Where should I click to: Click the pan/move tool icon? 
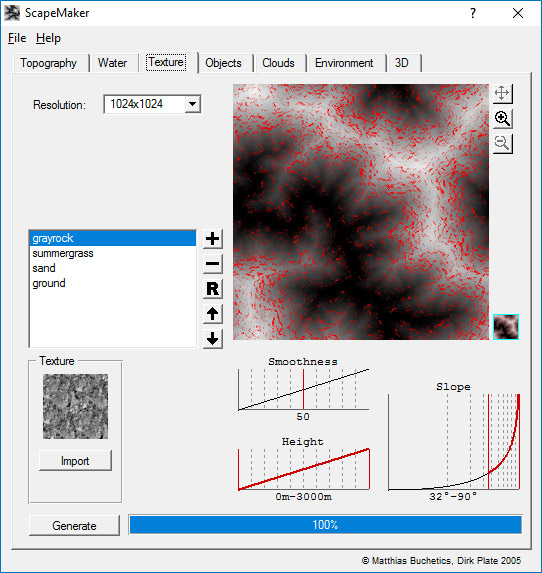(x=503, y=94)
